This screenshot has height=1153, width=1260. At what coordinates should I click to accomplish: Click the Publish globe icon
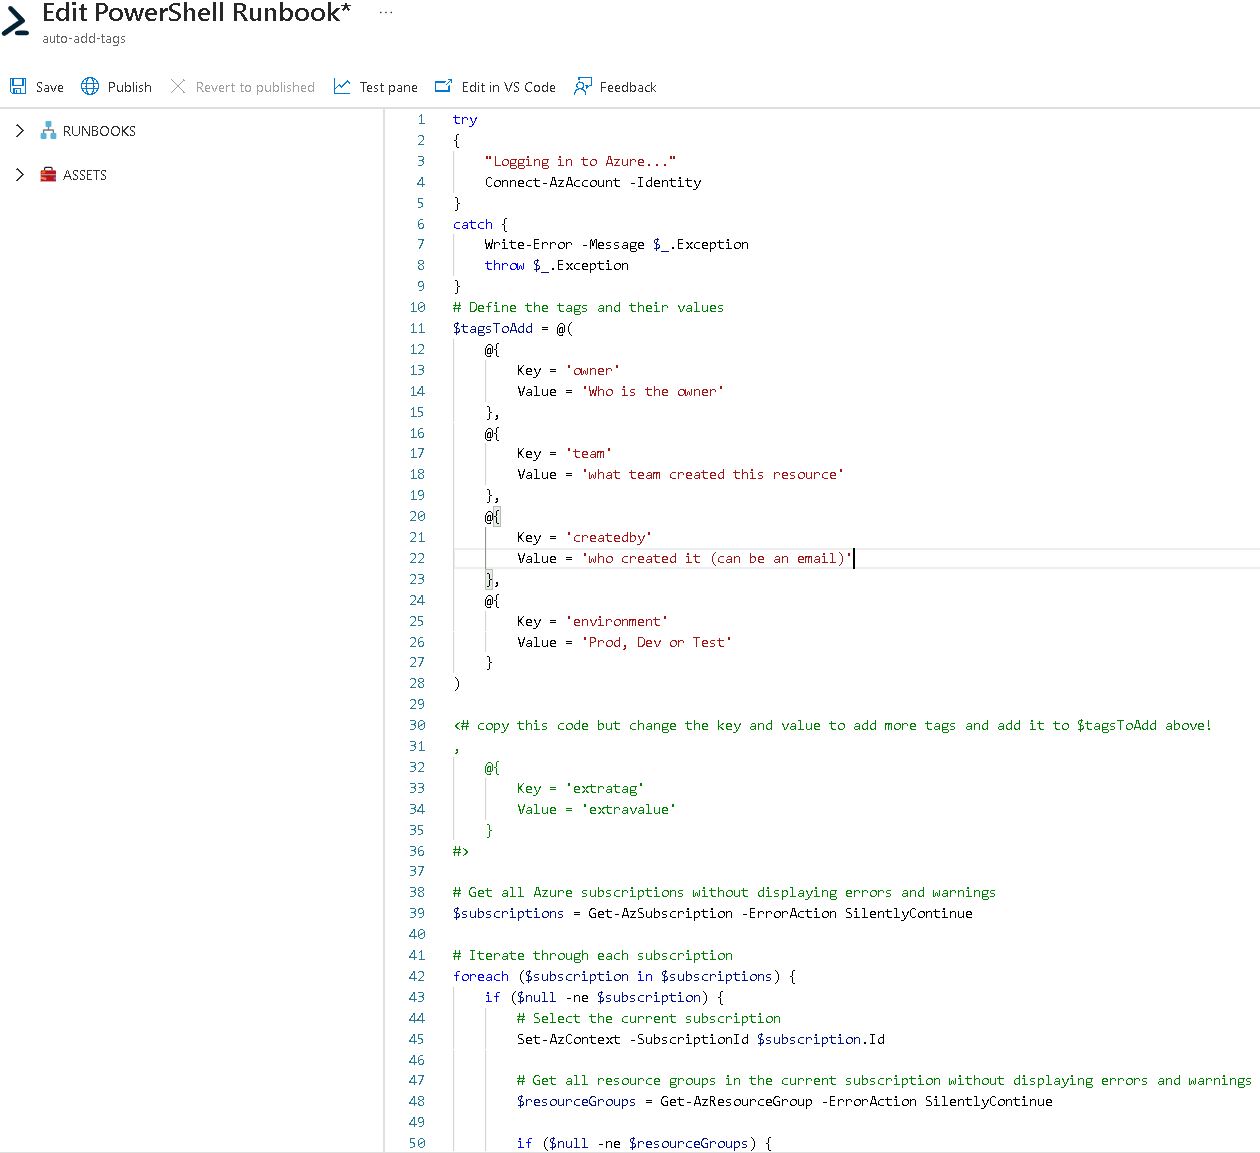(90, 87)
